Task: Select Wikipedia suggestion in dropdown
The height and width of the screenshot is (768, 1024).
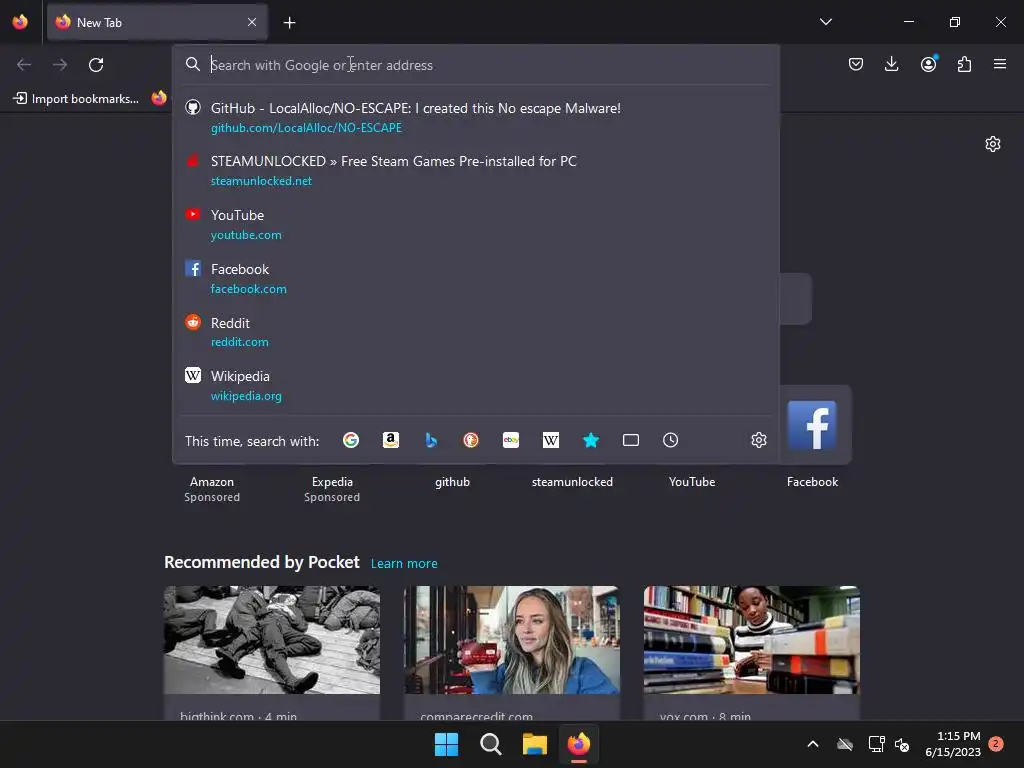Action: tap(475, 385)
